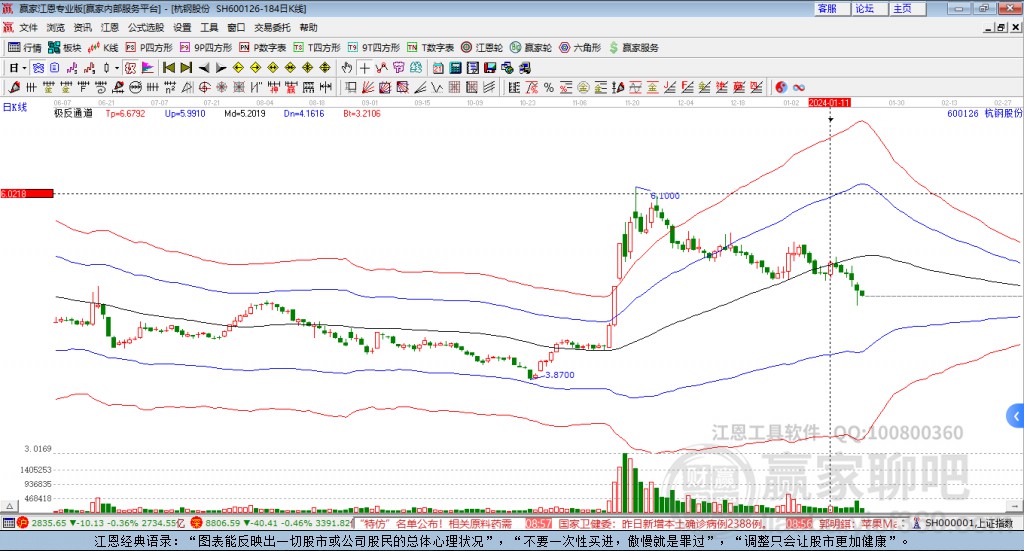
Task: Step the chart right with the black right arrow
Action: coord(221,68)
